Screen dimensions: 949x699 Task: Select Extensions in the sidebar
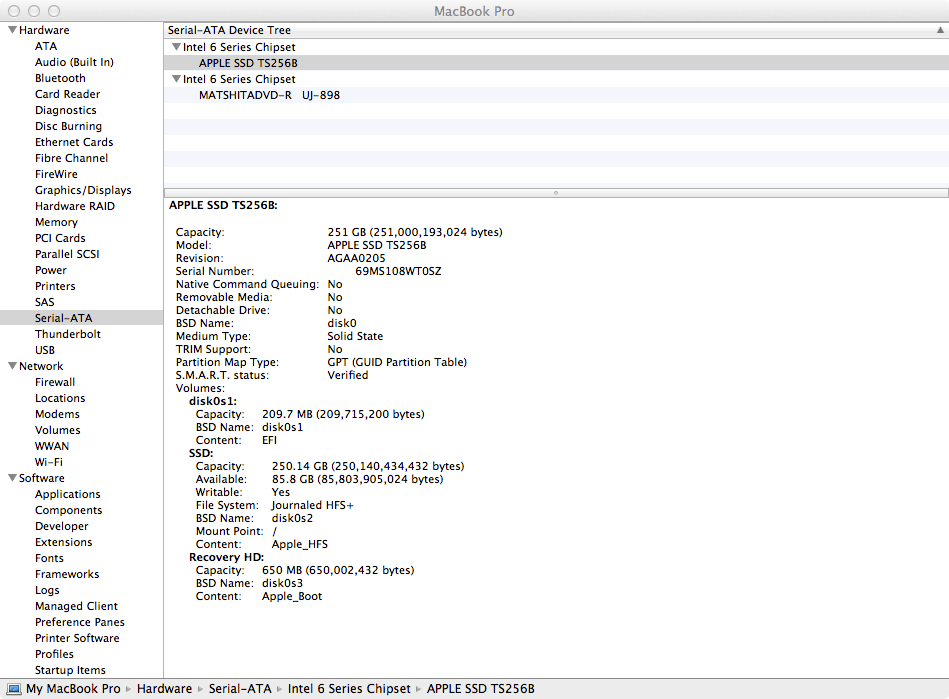64,542
